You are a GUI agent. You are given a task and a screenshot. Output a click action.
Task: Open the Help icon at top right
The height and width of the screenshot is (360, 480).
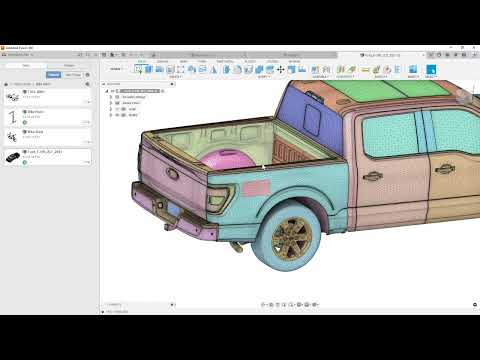point(464,55)
